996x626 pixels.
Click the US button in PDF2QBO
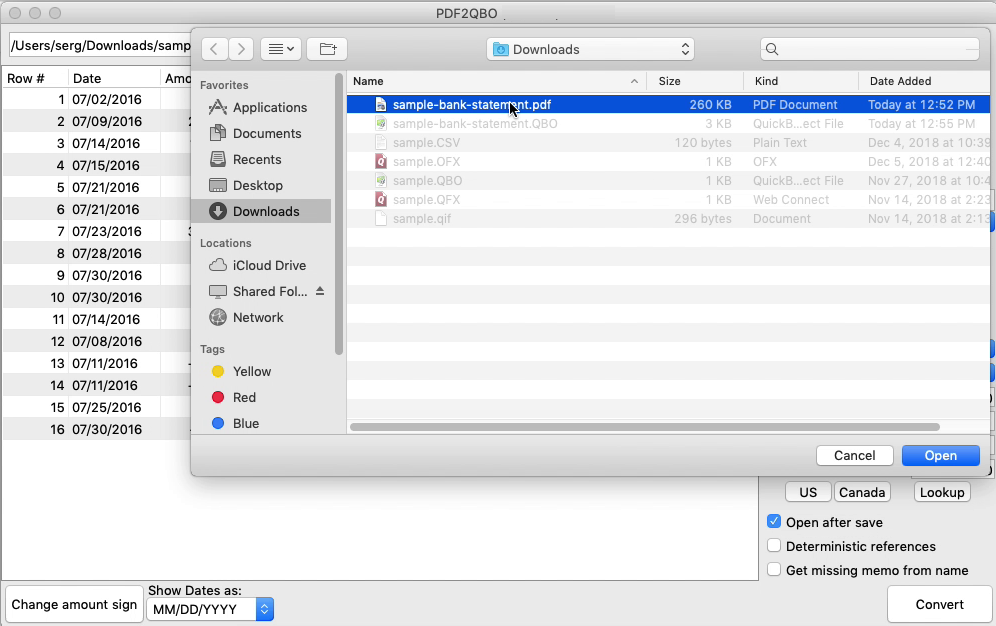tap(808, 492)
